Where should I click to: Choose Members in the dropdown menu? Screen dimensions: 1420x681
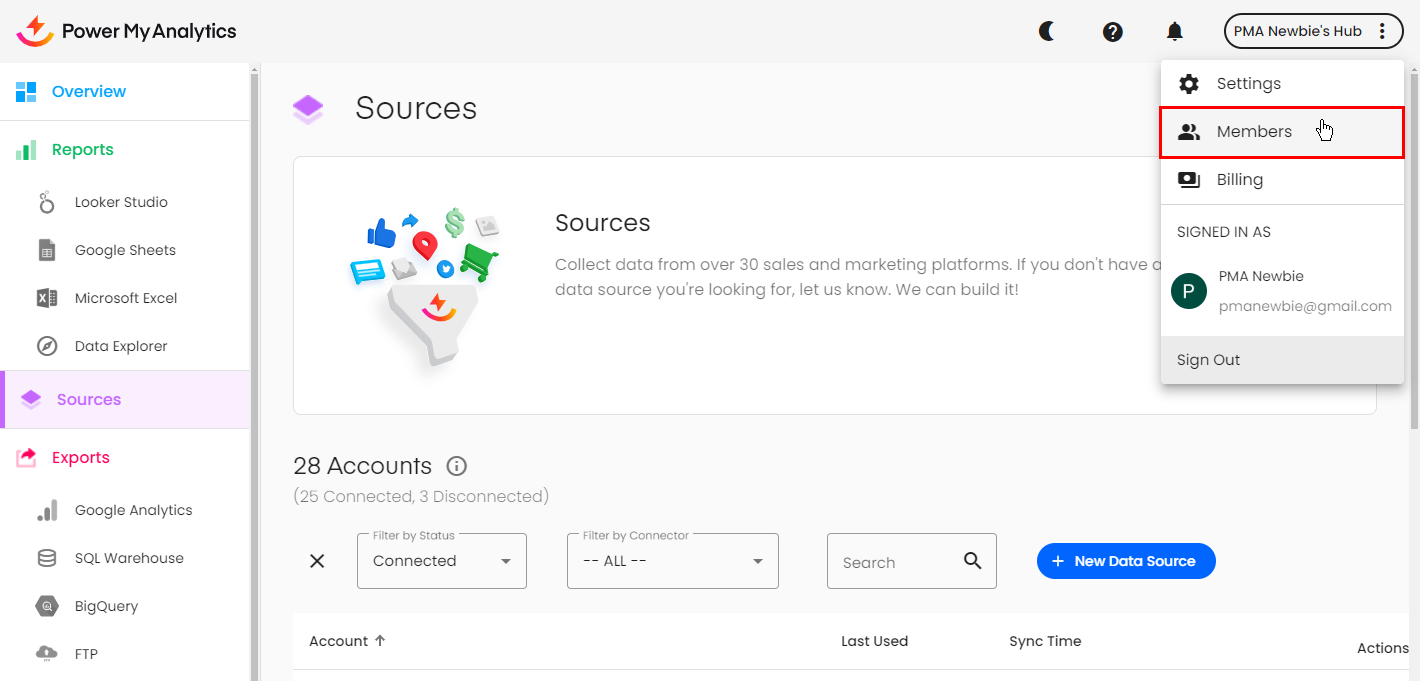coord(1254,132)
